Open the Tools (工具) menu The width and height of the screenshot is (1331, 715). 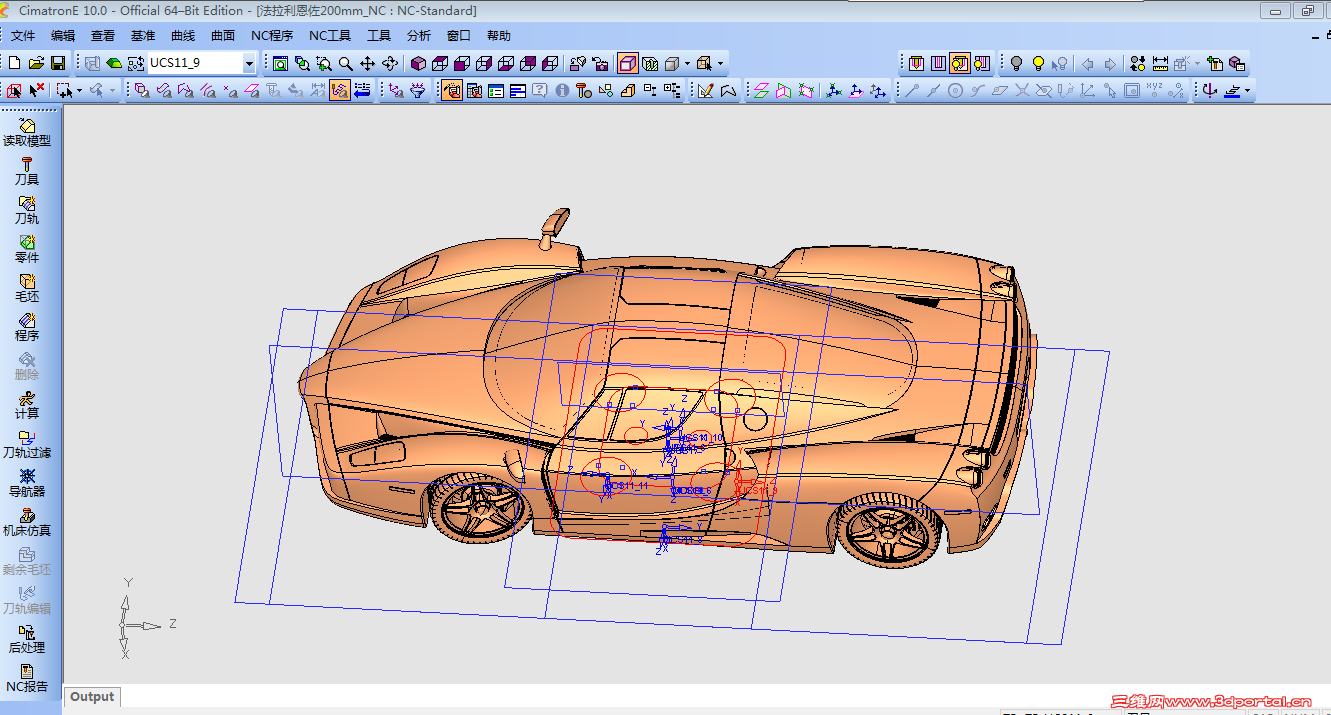[379, 36]
